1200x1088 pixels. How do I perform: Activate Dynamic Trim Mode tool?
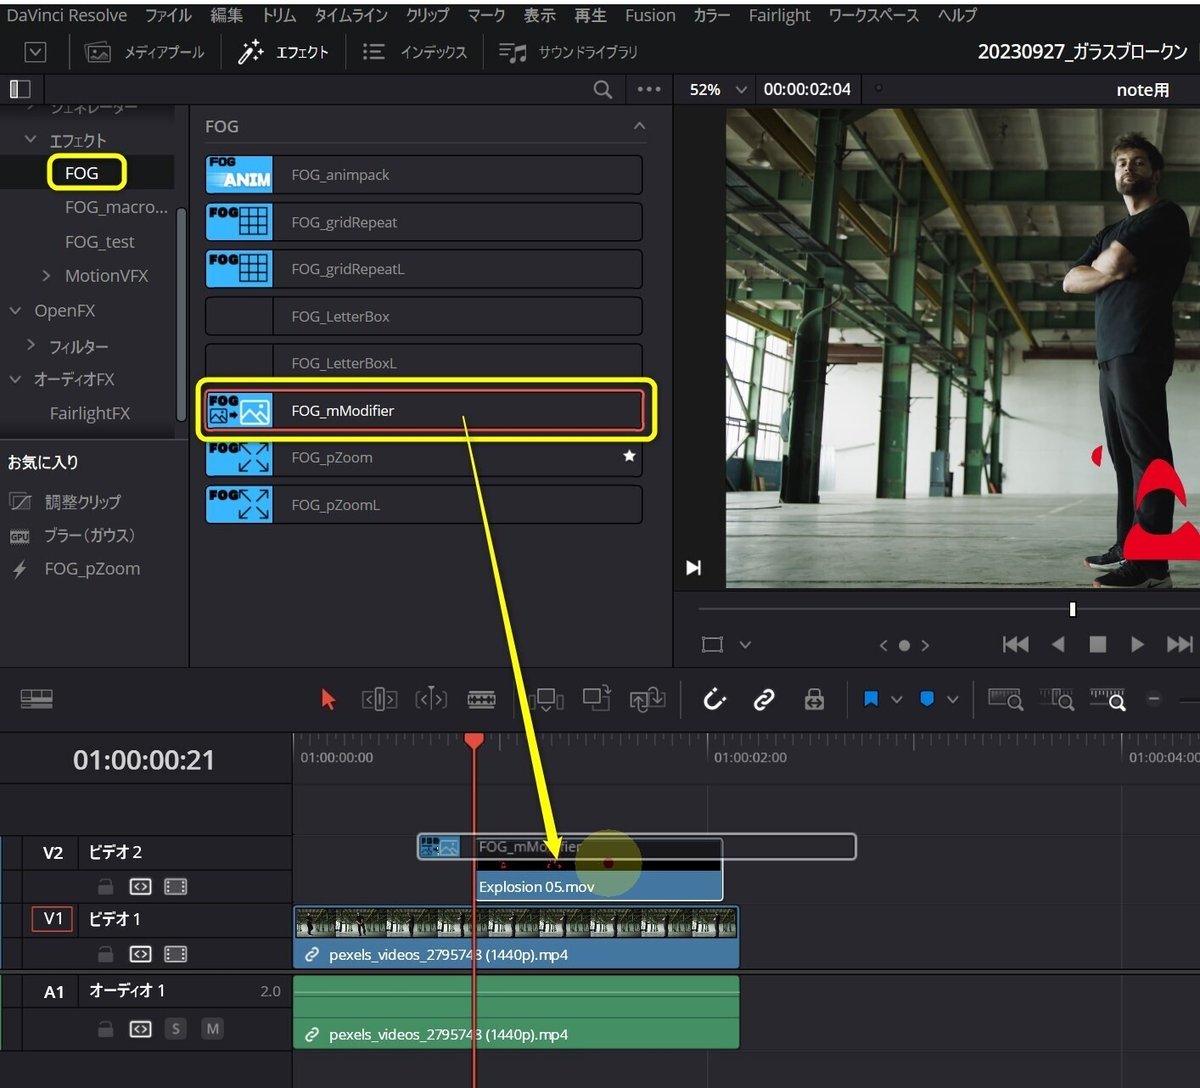(430, 700)
